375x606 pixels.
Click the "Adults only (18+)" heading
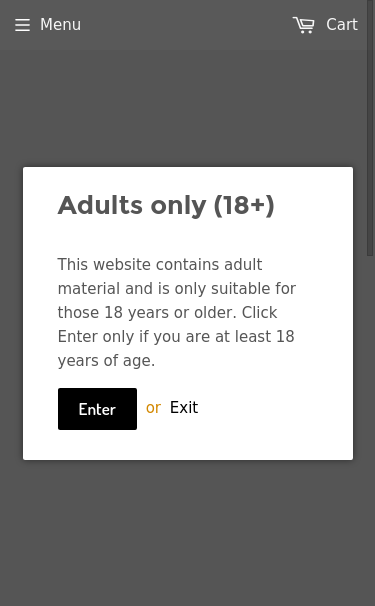coord(166,205)
